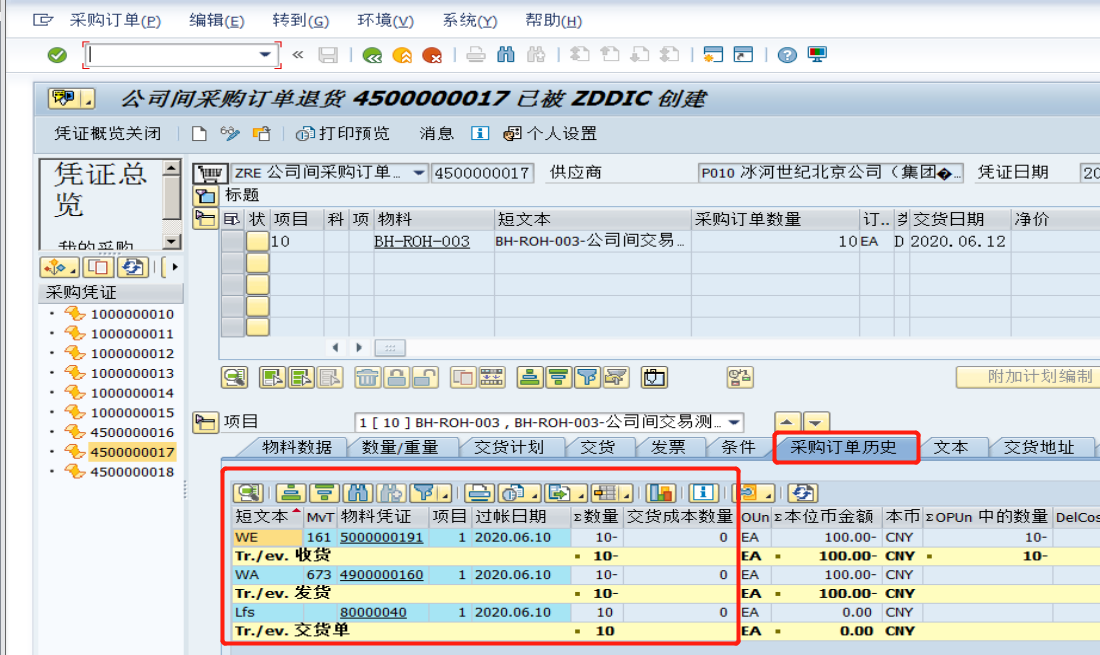This screenshot has height=655, width=1100.
Task: Open the 环境(V) menu
Action: (385, 20)
